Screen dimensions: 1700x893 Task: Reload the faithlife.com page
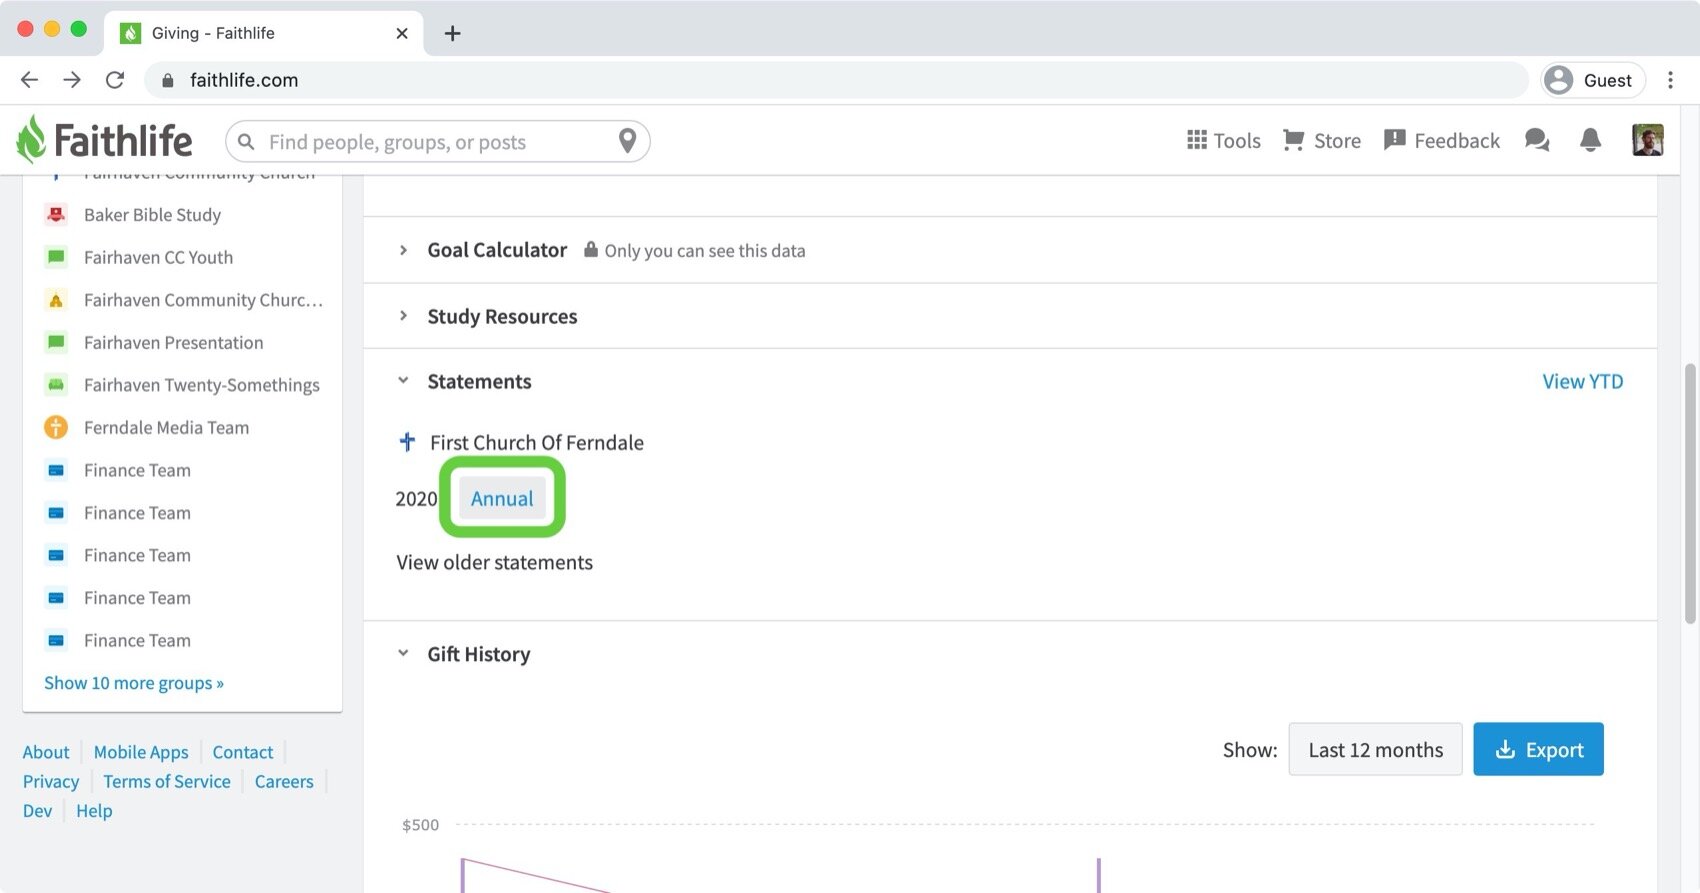(x=115, y=80)
